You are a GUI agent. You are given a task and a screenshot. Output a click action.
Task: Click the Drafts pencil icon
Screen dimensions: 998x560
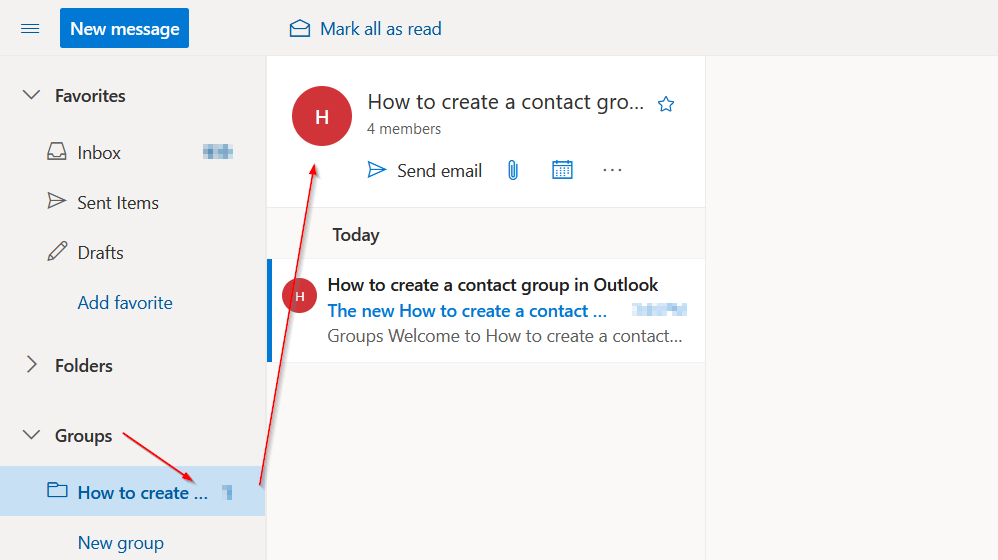click(x=57, y=251)
